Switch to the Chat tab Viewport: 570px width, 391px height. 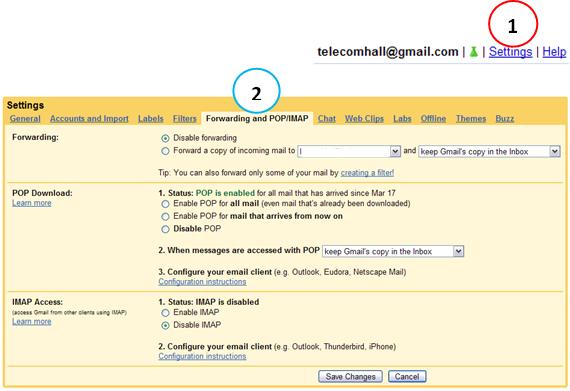click(326, 118)
